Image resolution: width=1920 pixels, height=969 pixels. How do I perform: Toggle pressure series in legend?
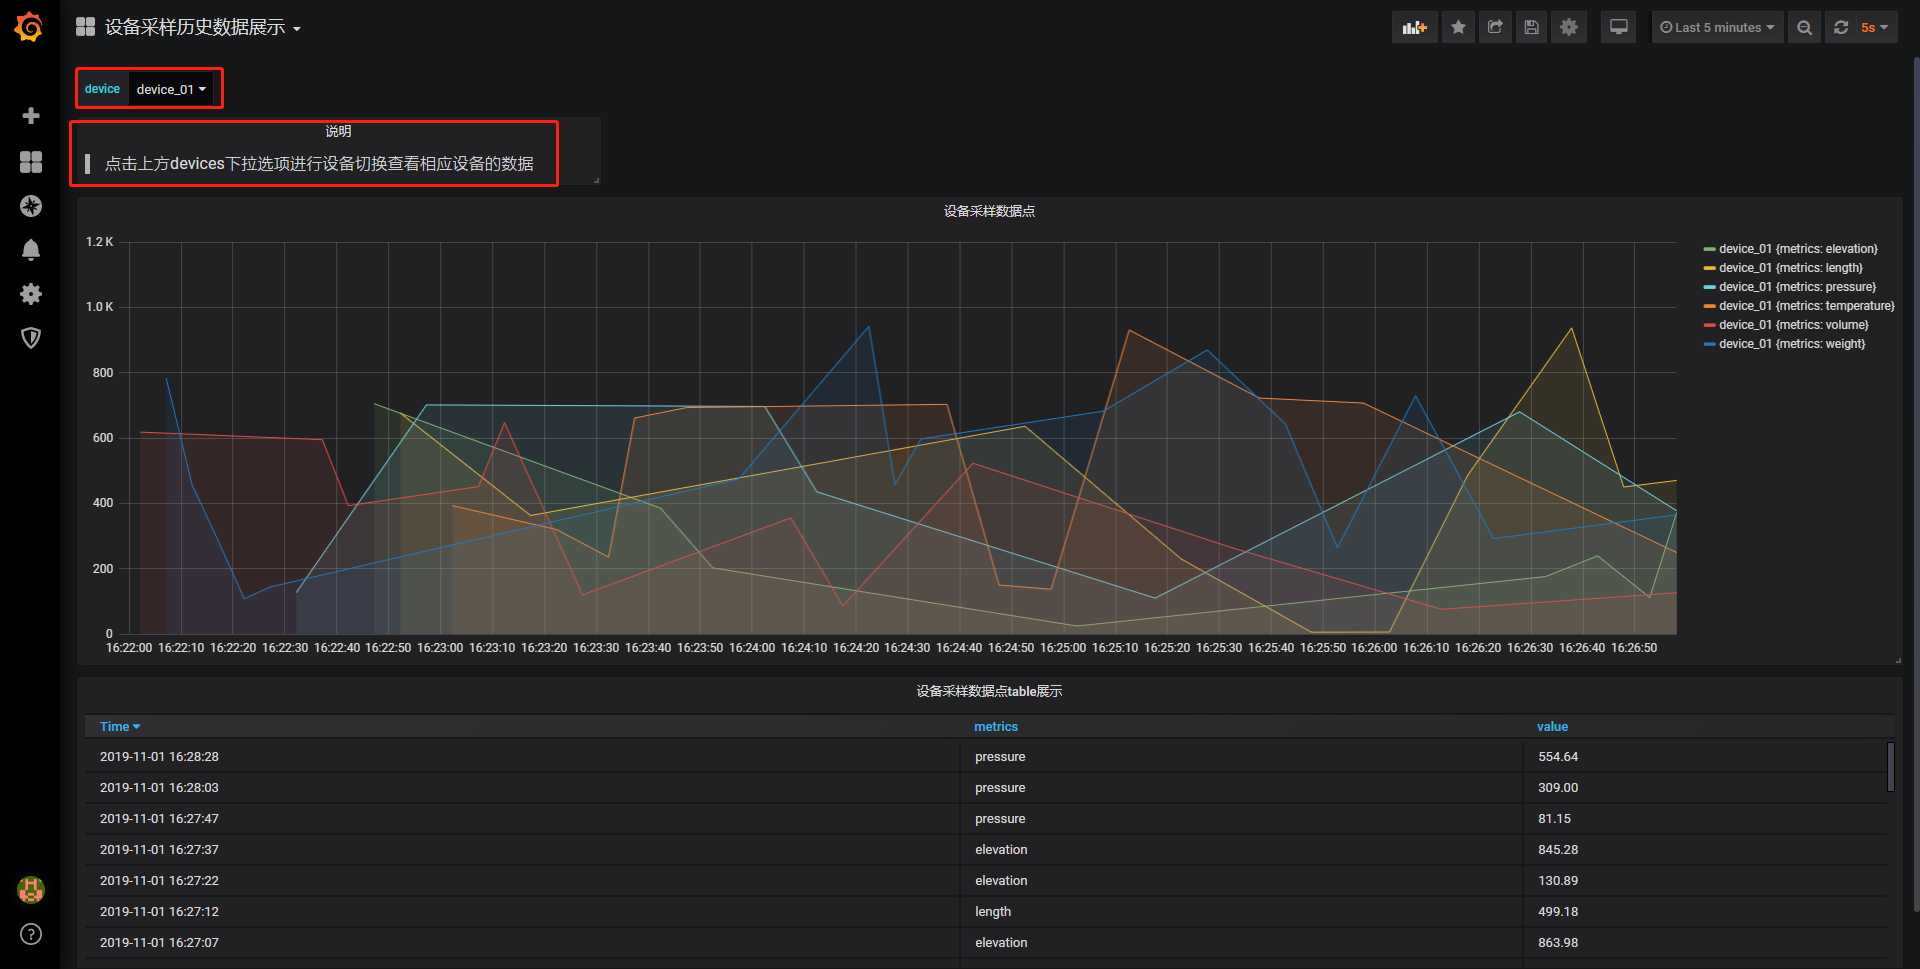pyautogui.click(x=1797, y=287)
